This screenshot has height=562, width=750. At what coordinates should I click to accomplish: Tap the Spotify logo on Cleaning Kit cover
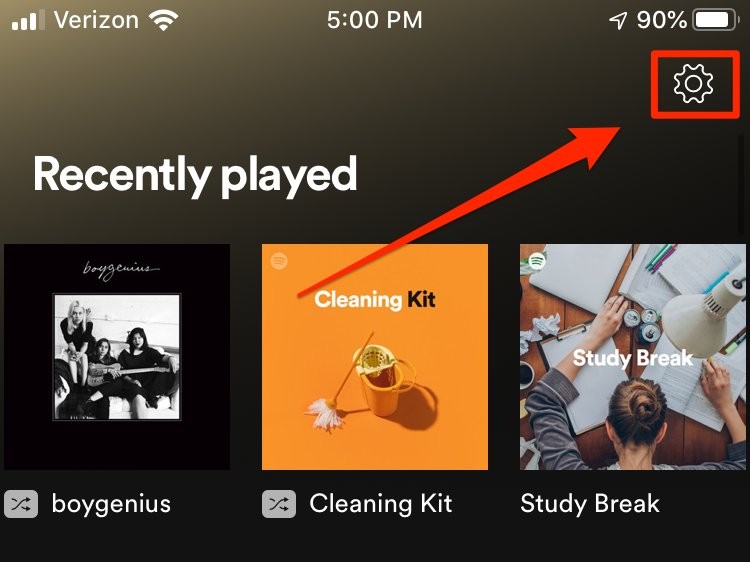[x=279, y=261]
